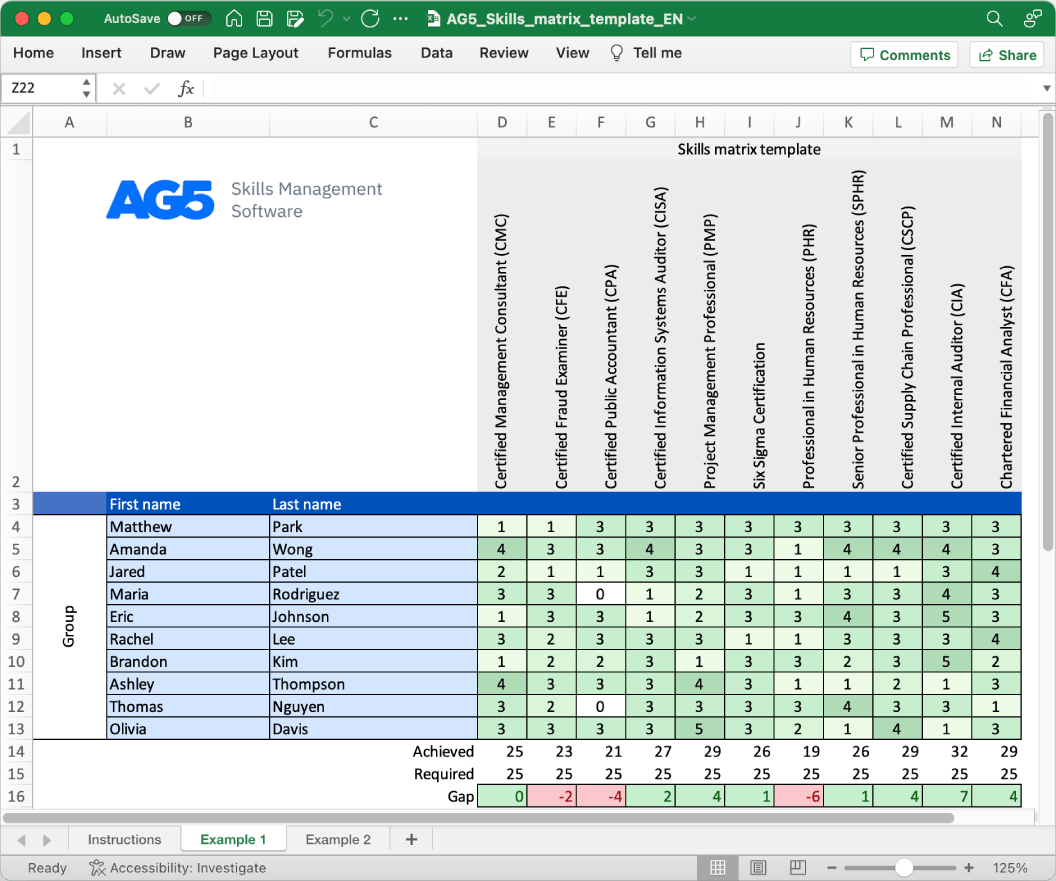Screen dimensions: 1056x881
Task: Open the search magnifier icon
Action: point(994,19)
